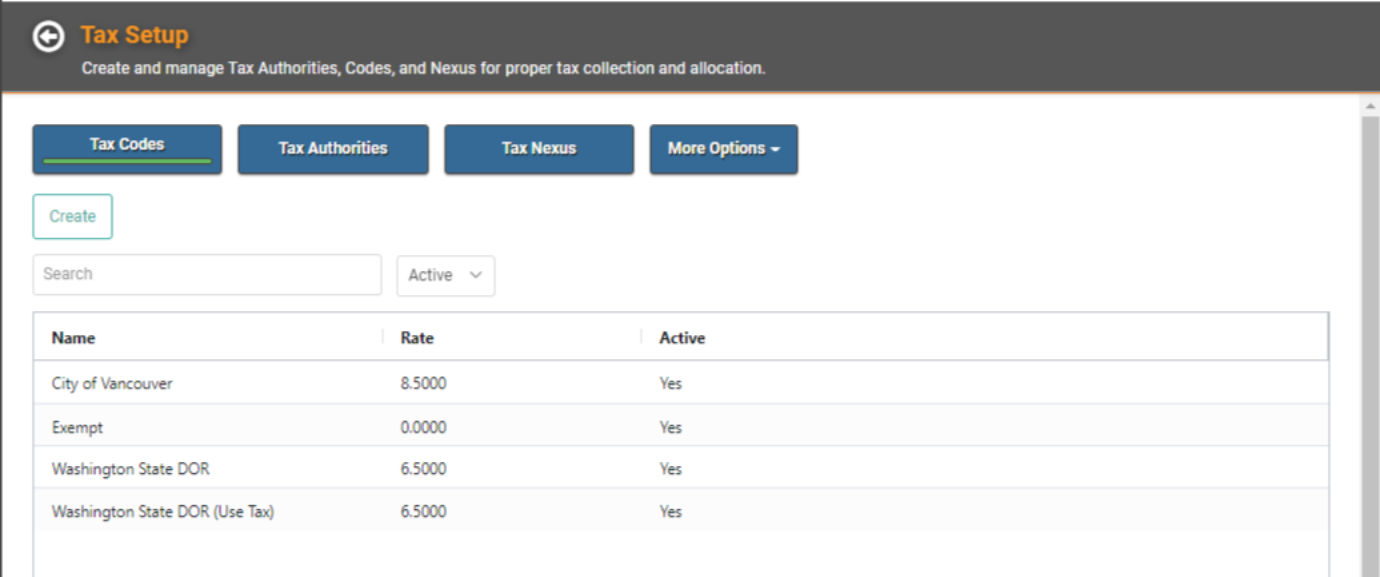1380x577 pixels.
Task: Open the Tax Codes tab
Action: tap(127, 149)
